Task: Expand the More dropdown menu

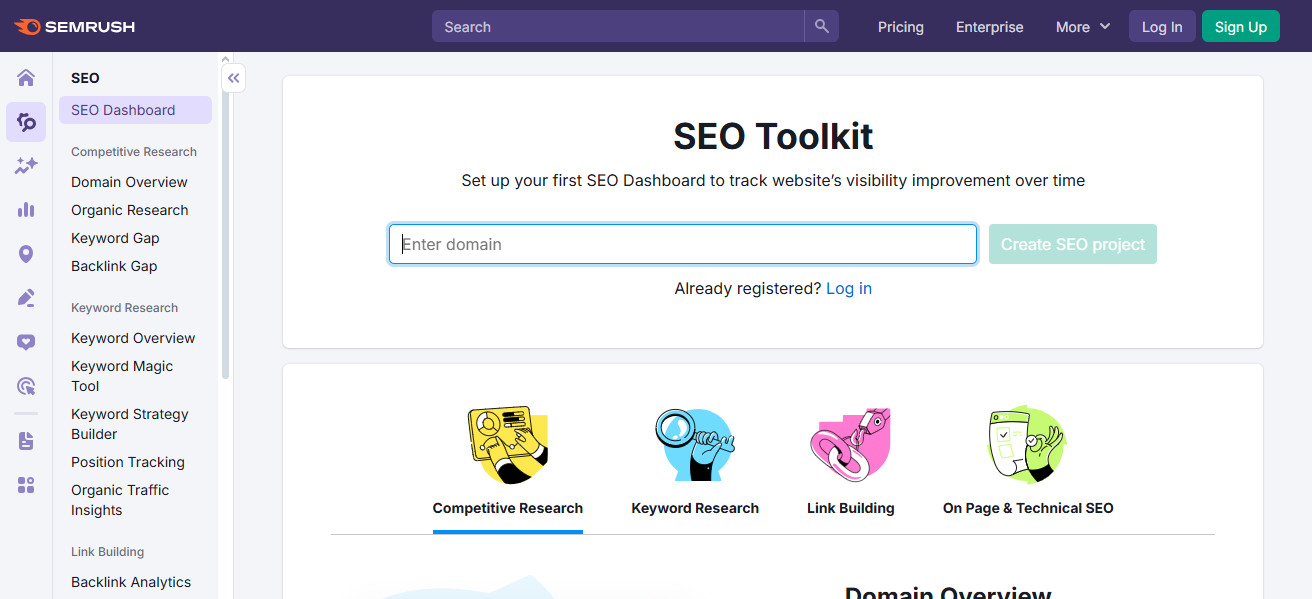Action: tap(1083, 27)
